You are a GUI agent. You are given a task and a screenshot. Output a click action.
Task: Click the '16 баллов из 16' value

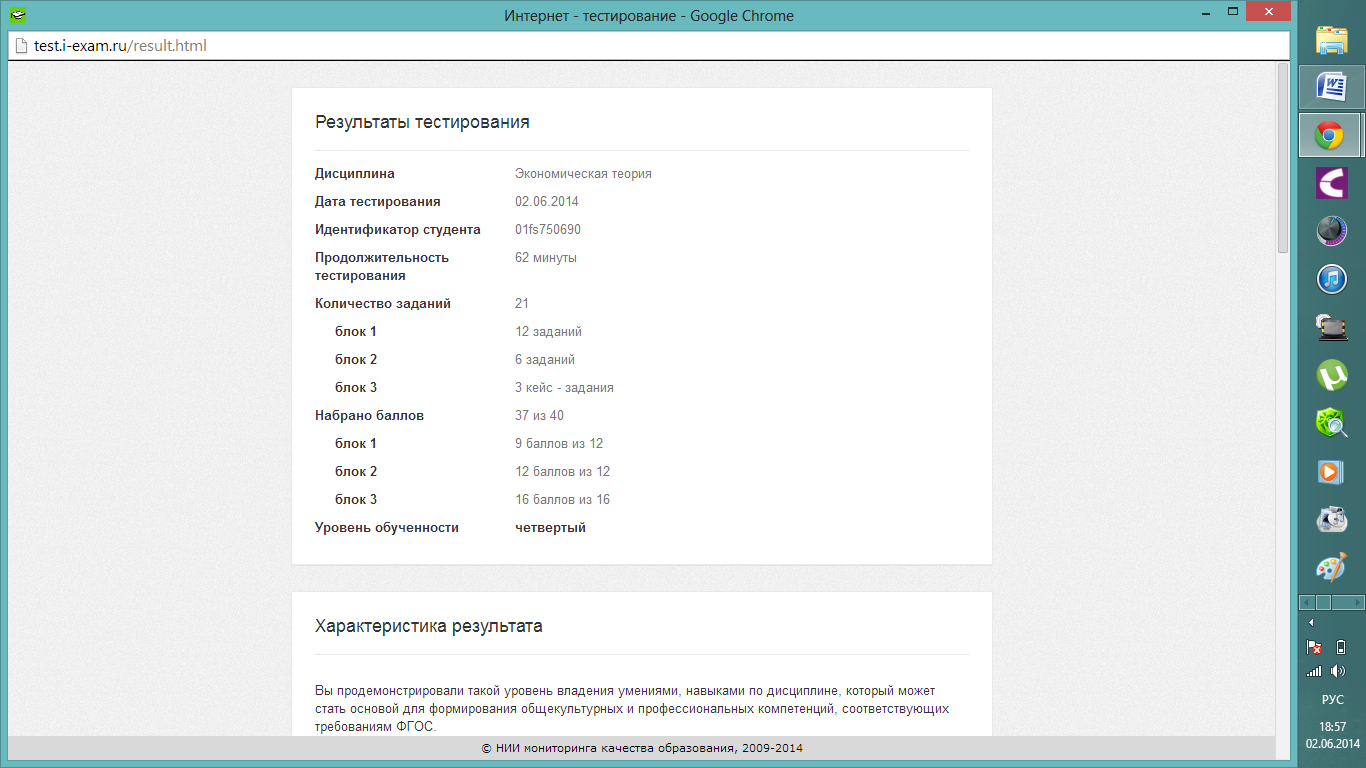[562, 500]
